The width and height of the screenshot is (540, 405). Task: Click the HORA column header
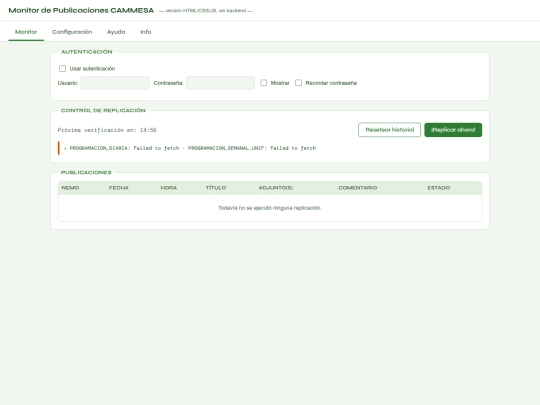click(x=169, y=188)
